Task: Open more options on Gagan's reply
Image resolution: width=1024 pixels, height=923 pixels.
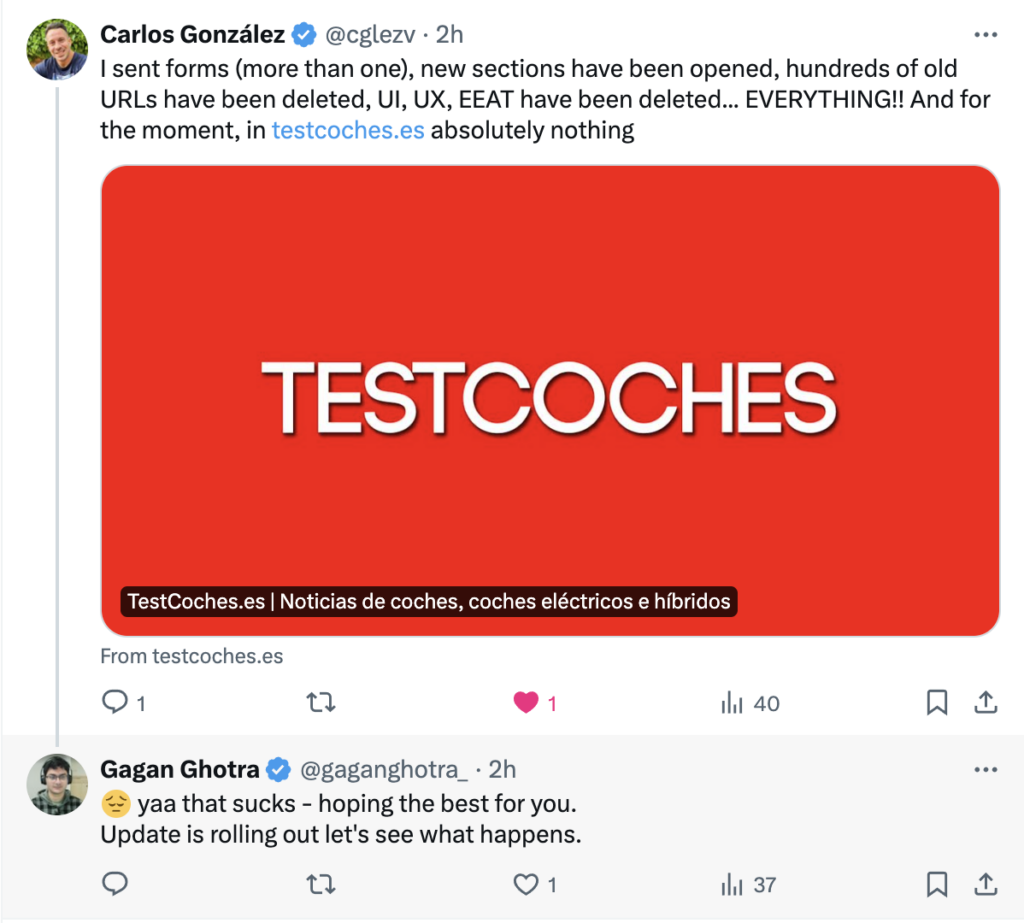Action: pyautogui.click(x=986, y=769)
